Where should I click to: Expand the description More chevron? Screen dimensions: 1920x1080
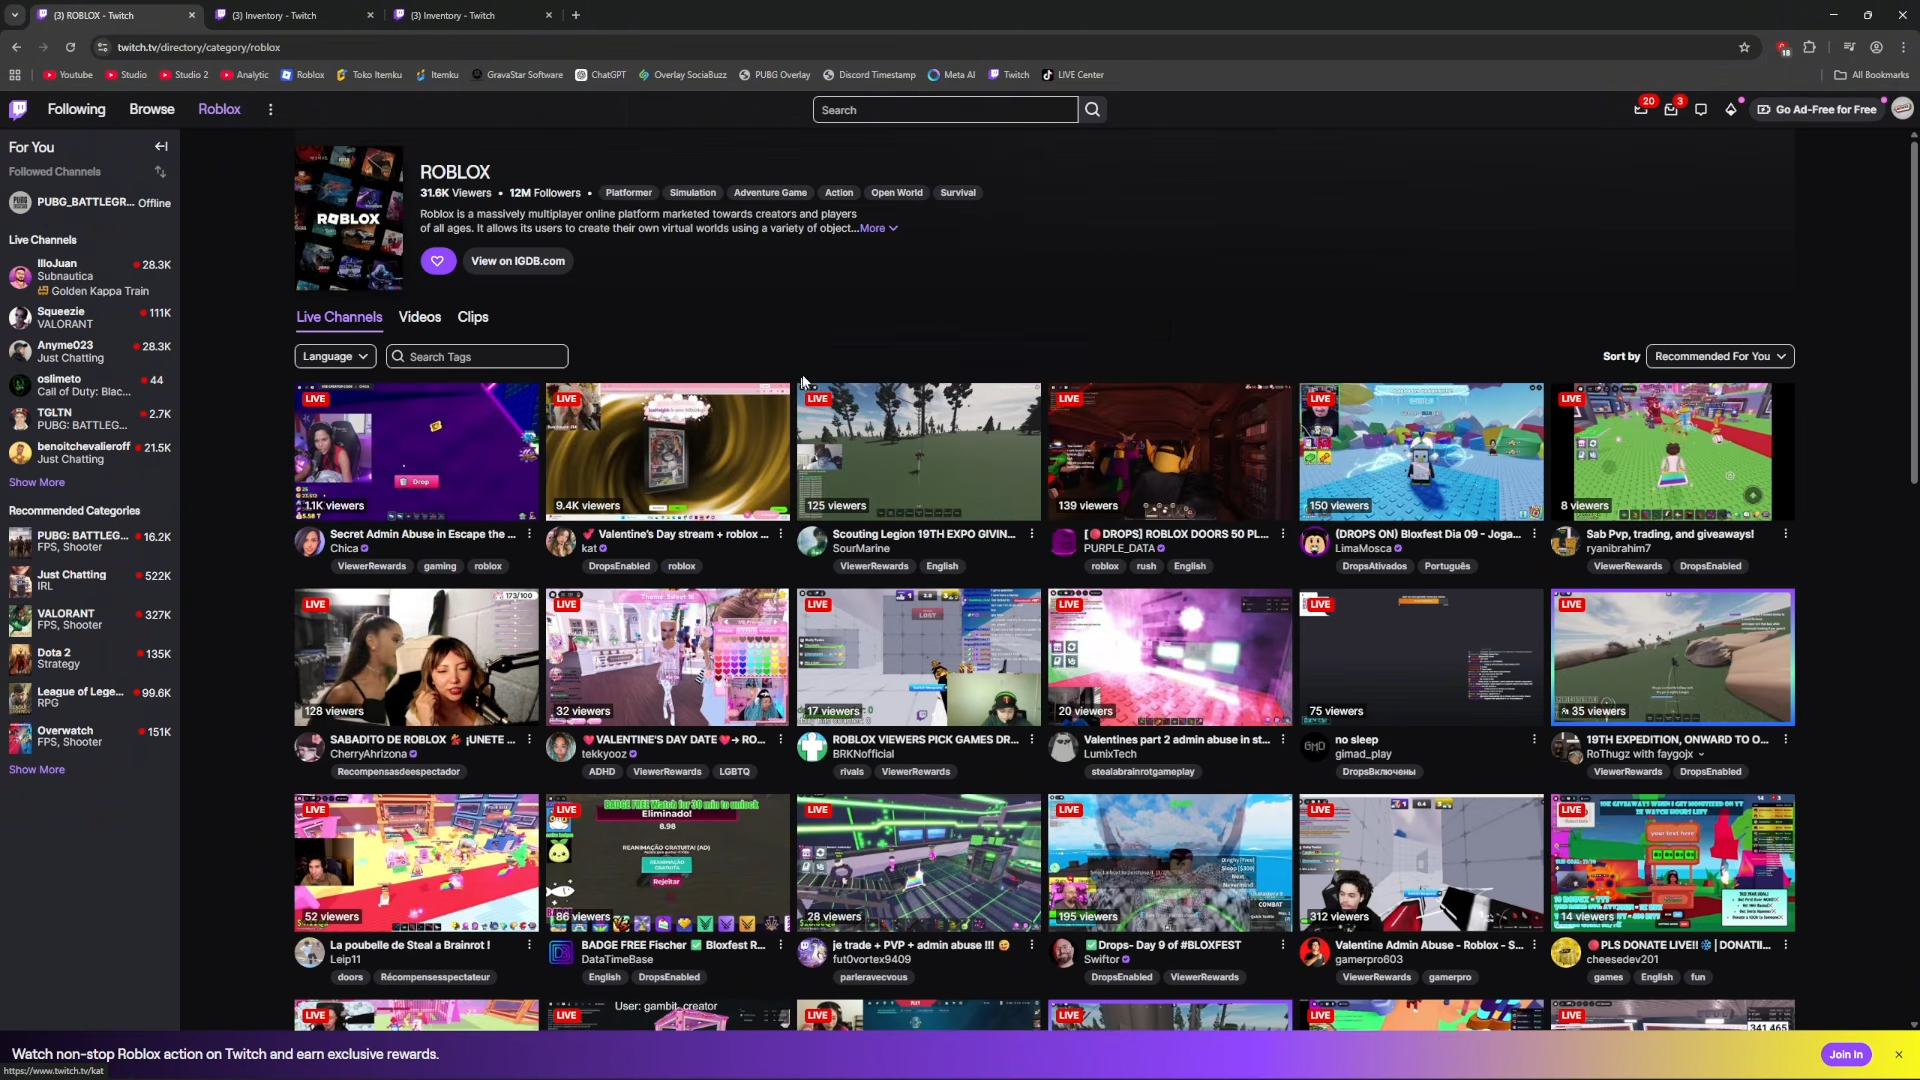point(879,229)
